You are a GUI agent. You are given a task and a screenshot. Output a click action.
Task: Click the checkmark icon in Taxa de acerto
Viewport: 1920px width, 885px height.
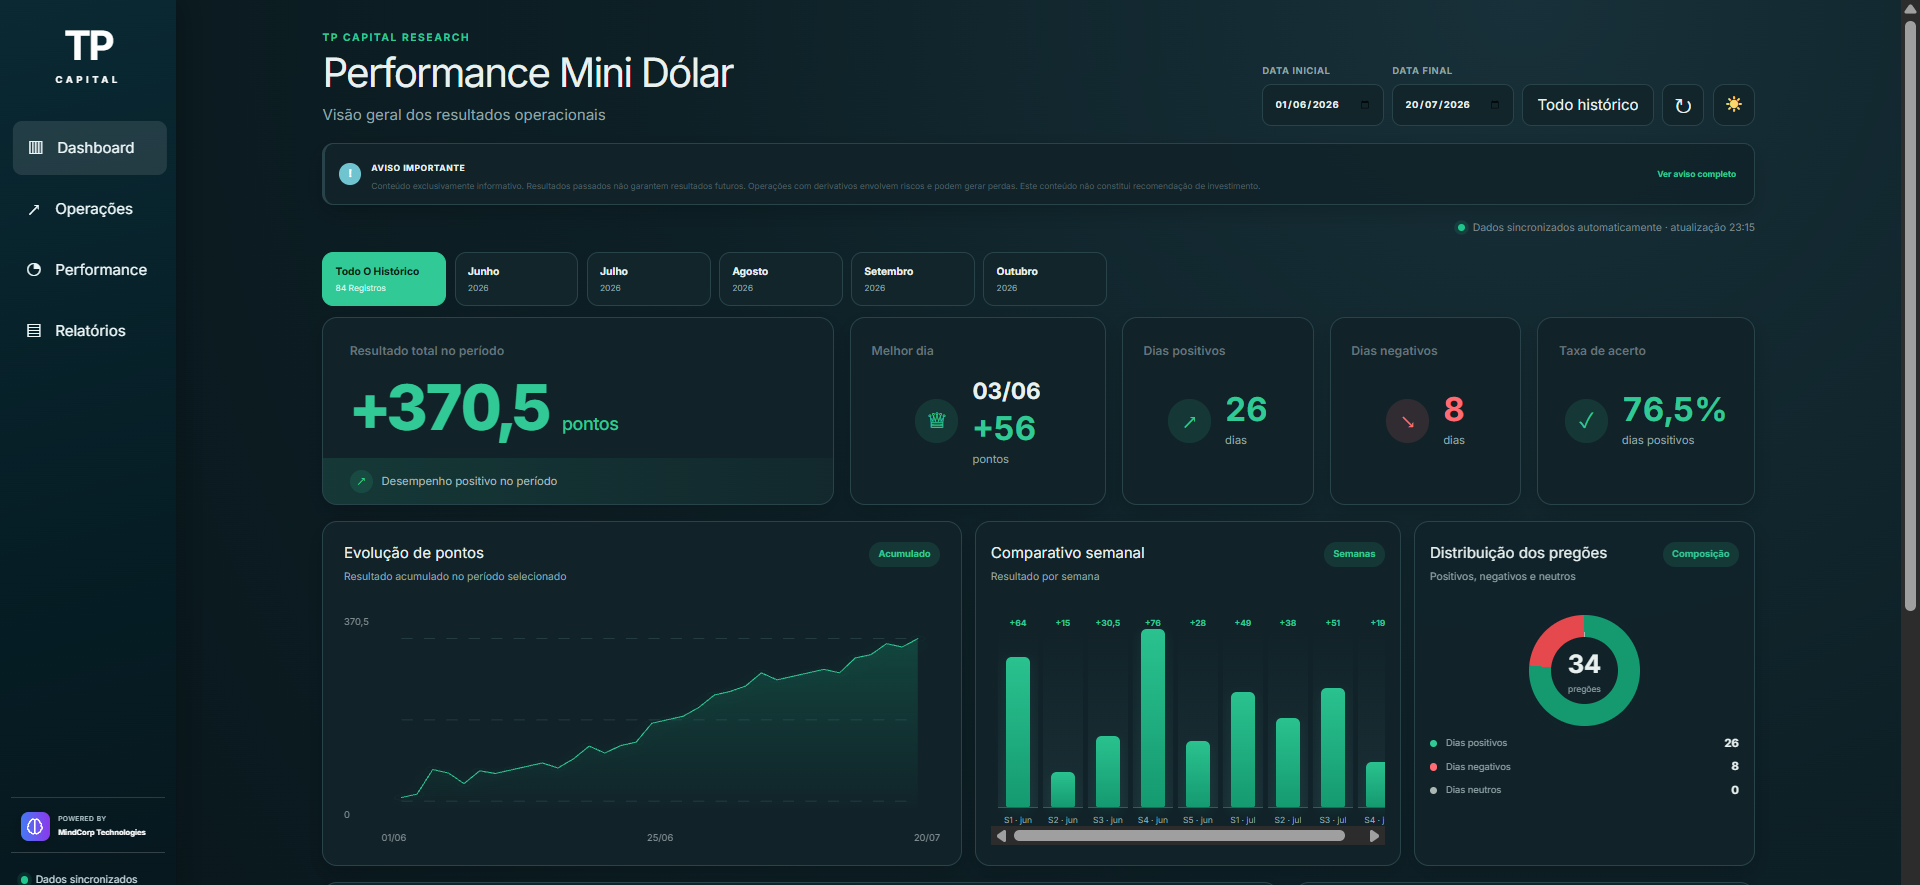1587,421
